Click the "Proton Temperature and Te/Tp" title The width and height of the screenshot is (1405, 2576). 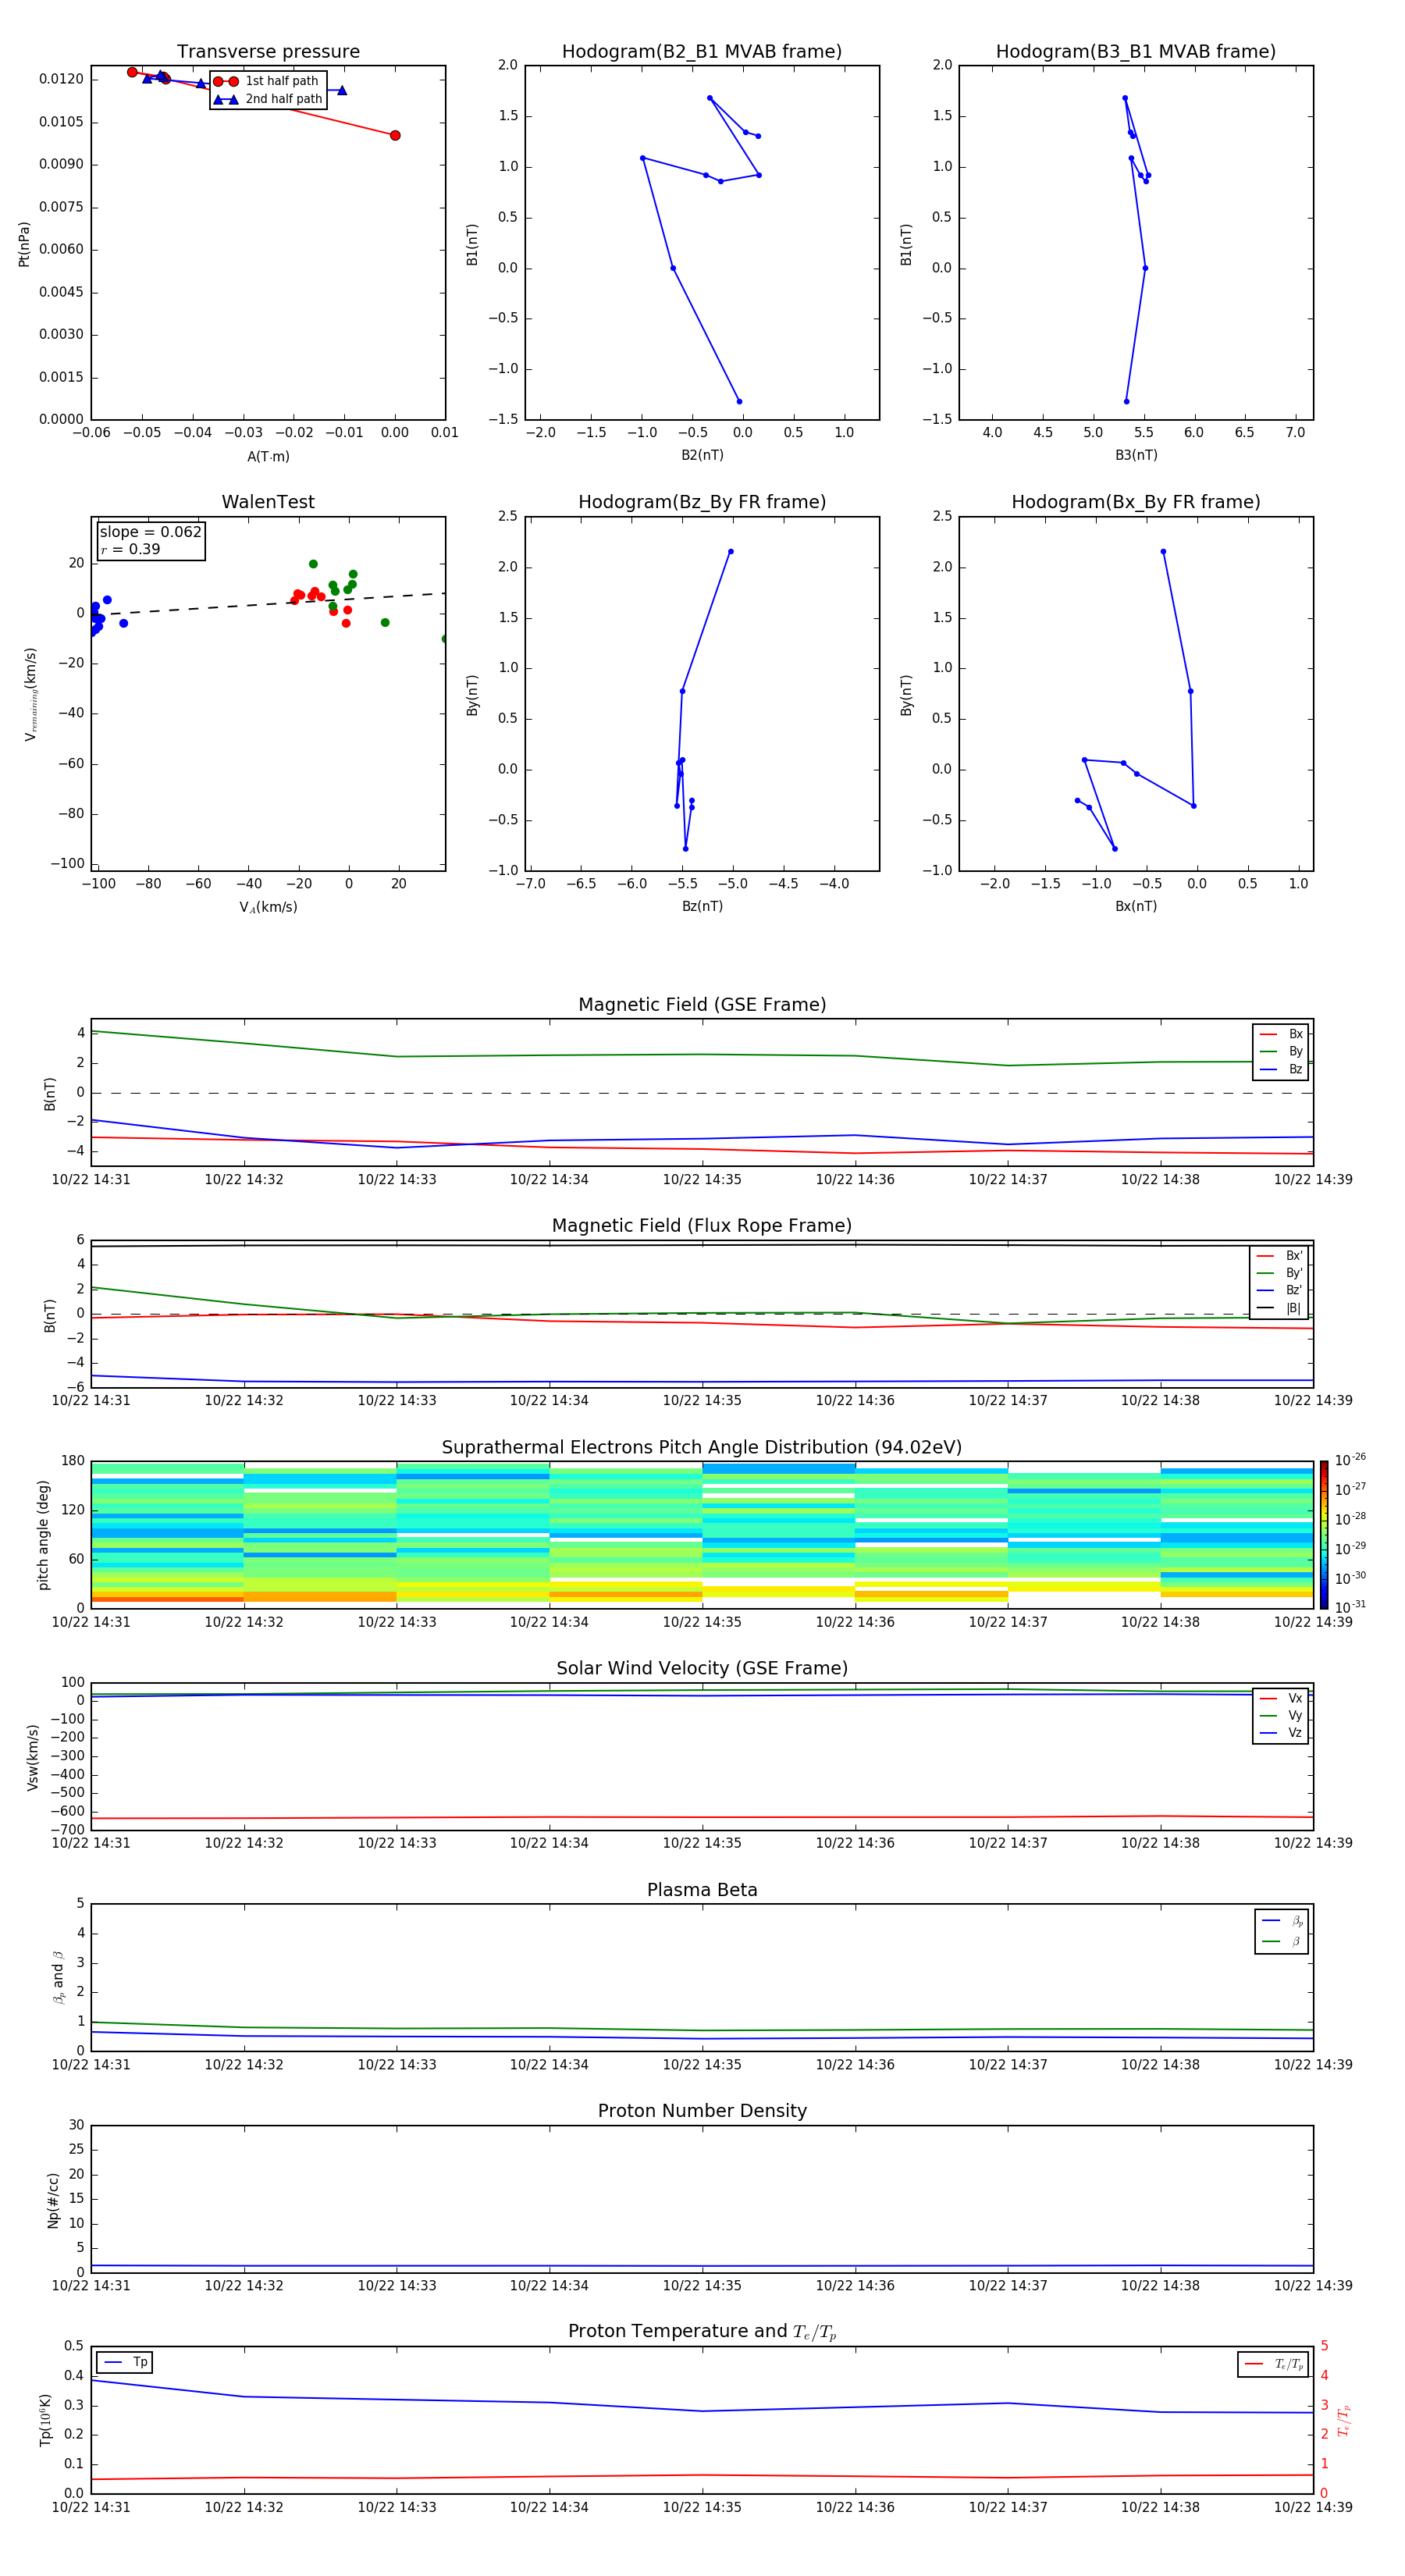click(702, 2332)
